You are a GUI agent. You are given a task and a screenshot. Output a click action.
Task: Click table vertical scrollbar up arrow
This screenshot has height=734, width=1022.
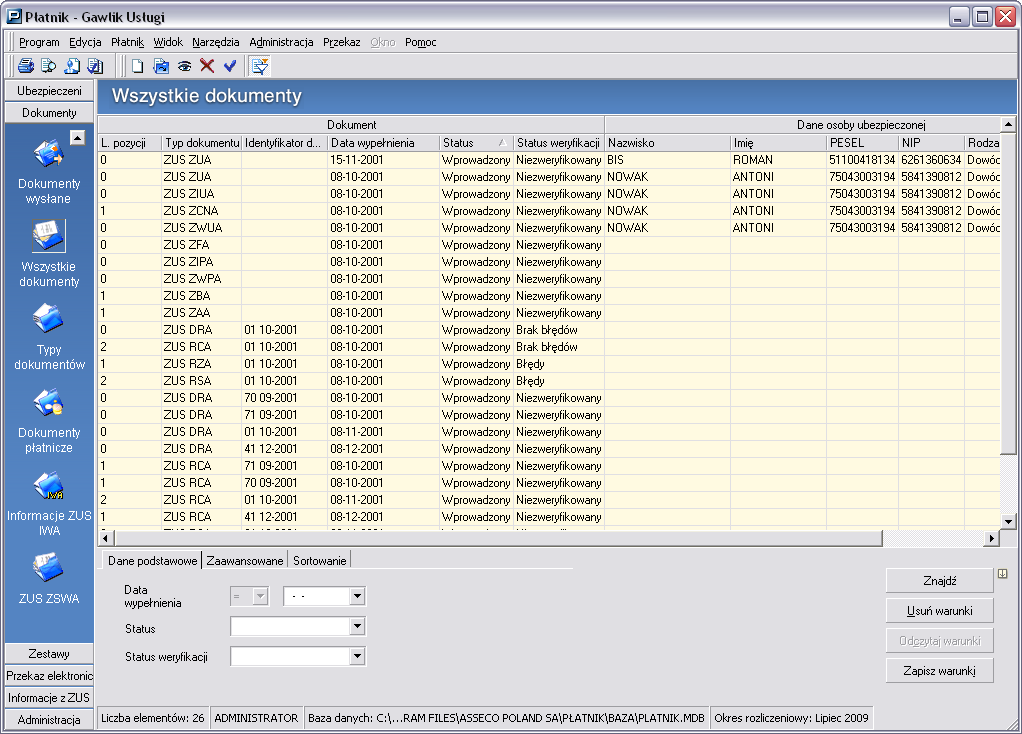[1008, 124]
